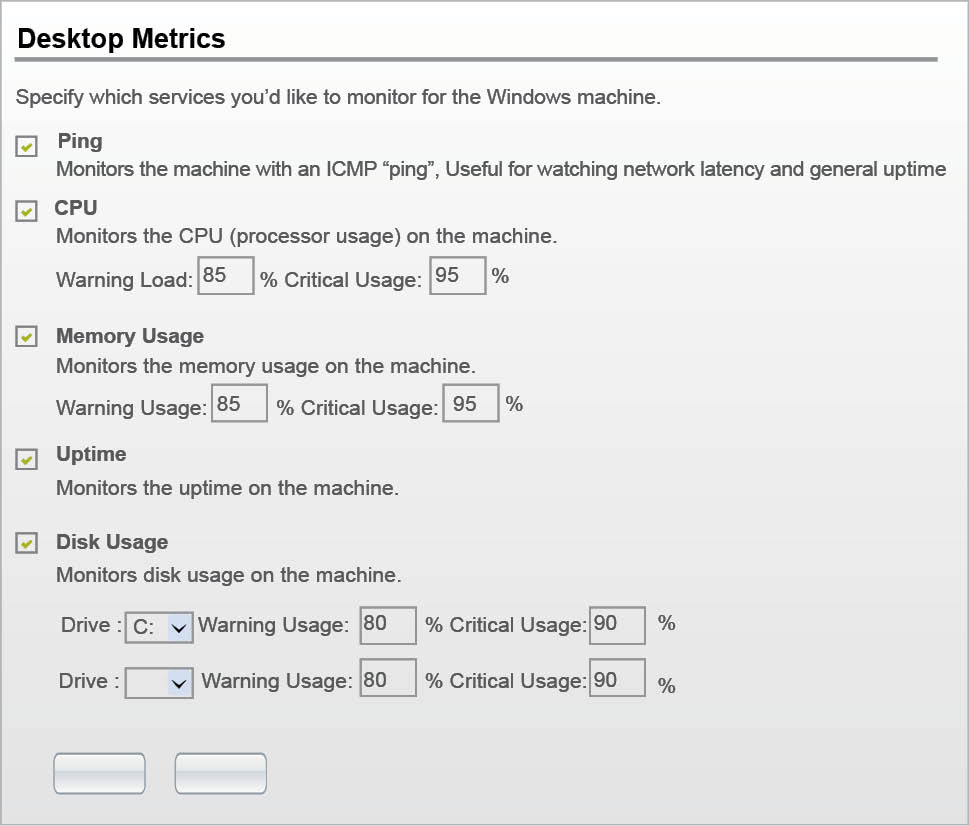Uncheck the Disk Usage checkbox
Viewport: 969px width, 826px height.
click(27, 545)
